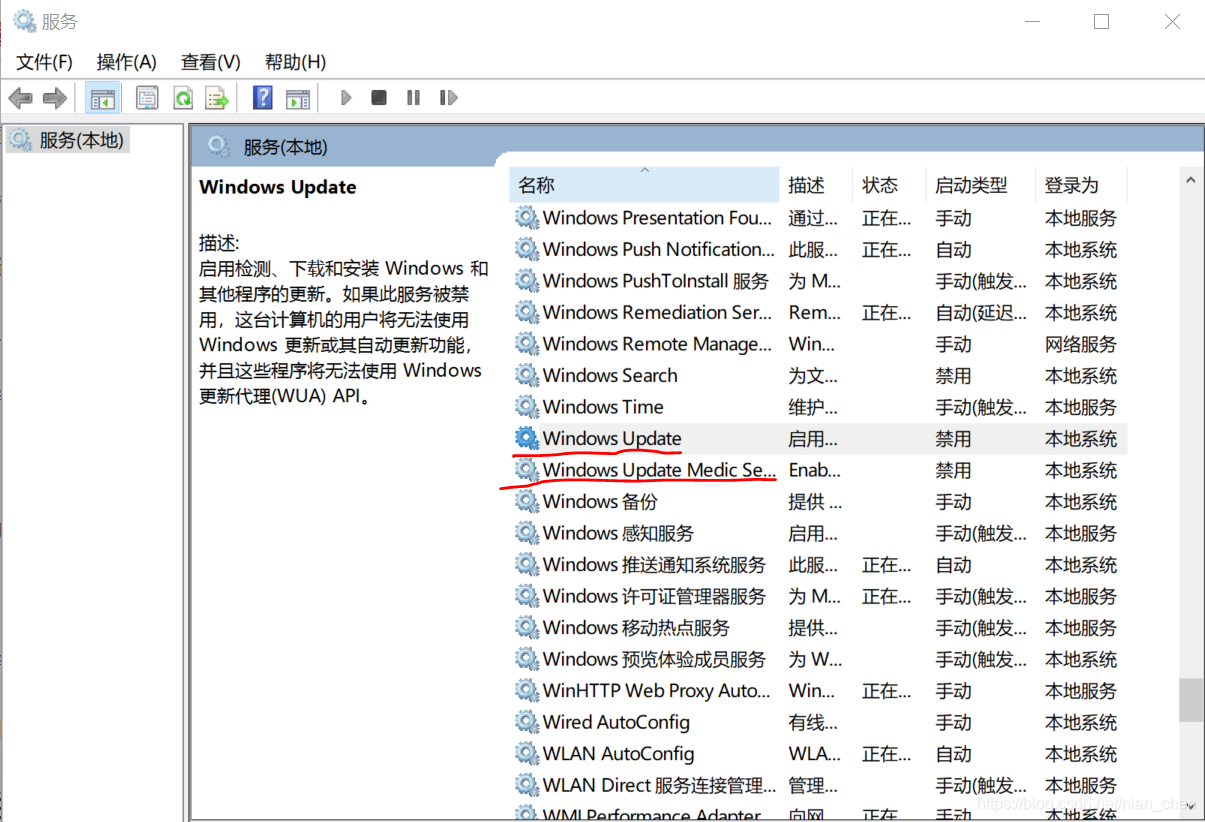Sort by the 名称 column header
The width and height of the screenshot is (1205, 822).
click(644, 185)
